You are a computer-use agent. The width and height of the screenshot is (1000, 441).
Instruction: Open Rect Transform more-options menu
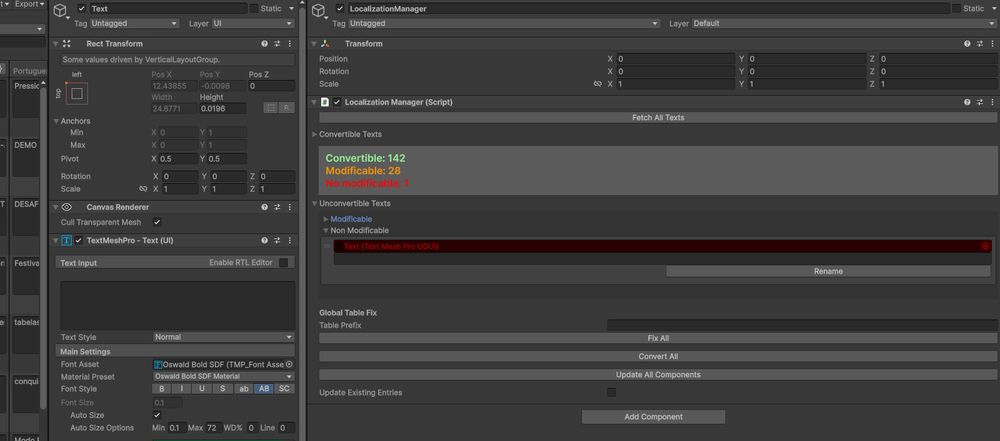tap(290, 44)
